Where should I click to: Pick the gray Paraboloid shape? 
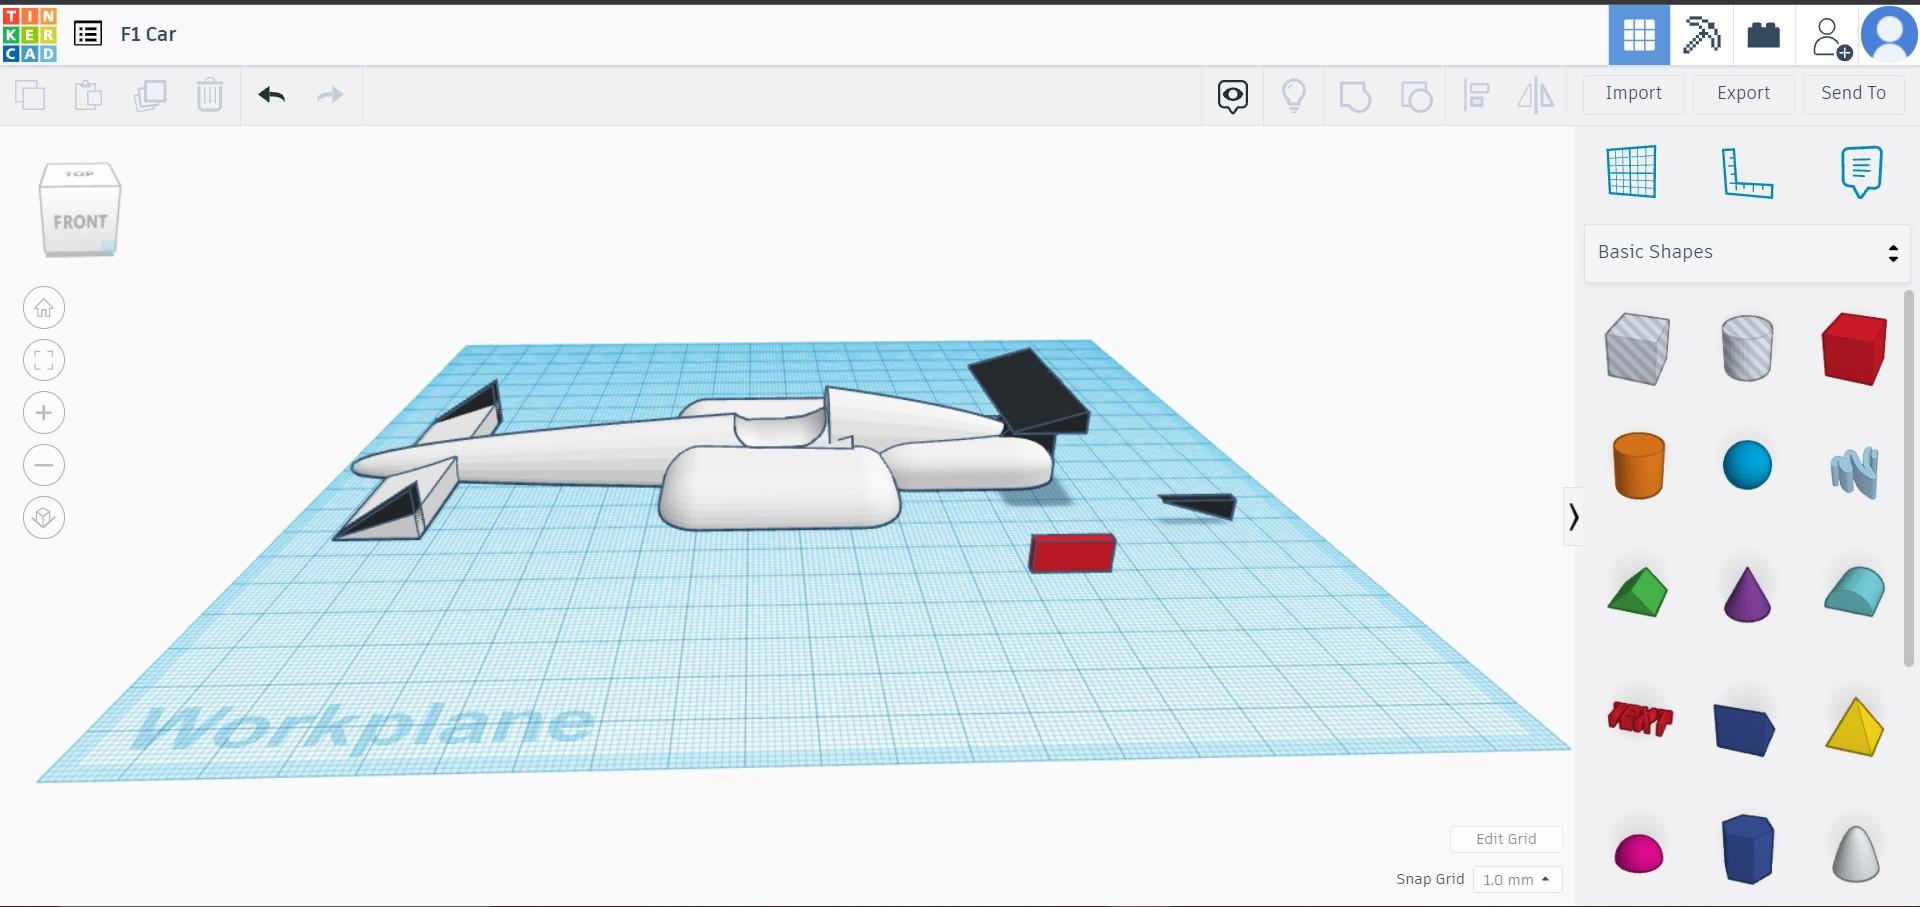[x=1855, y=853]
